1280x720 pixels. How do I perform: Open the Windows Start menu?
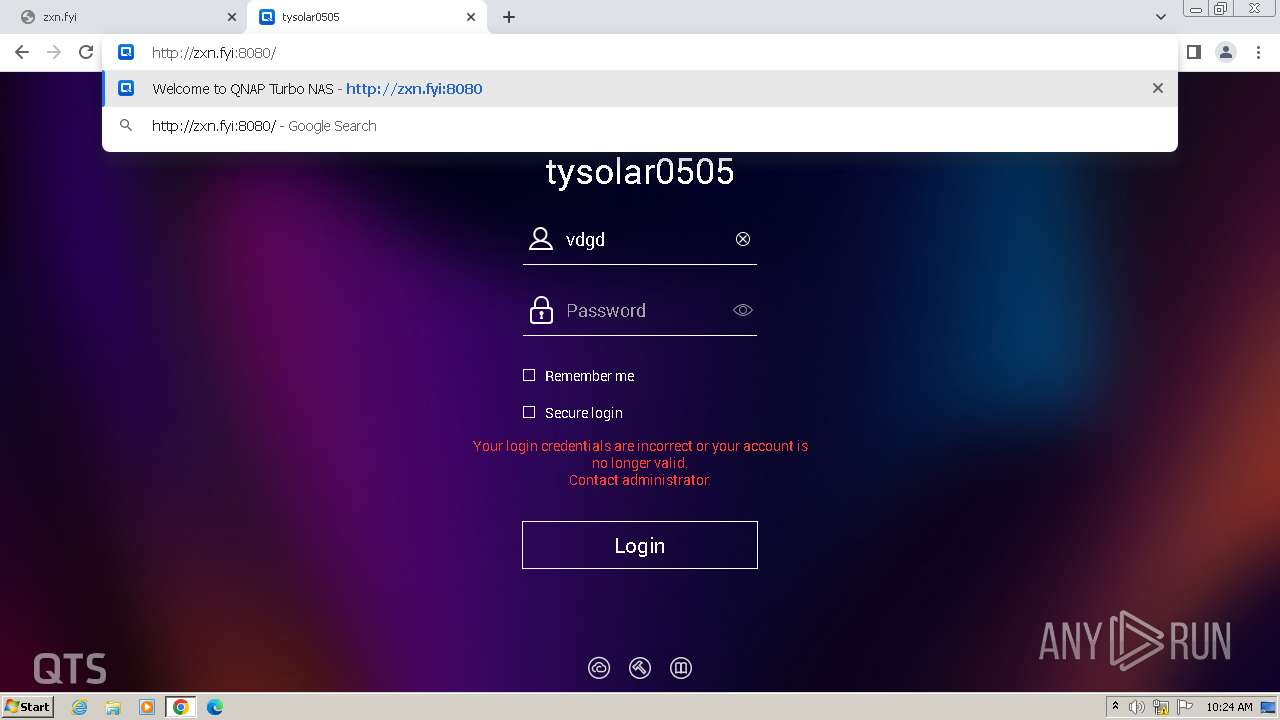click(27, 707)
